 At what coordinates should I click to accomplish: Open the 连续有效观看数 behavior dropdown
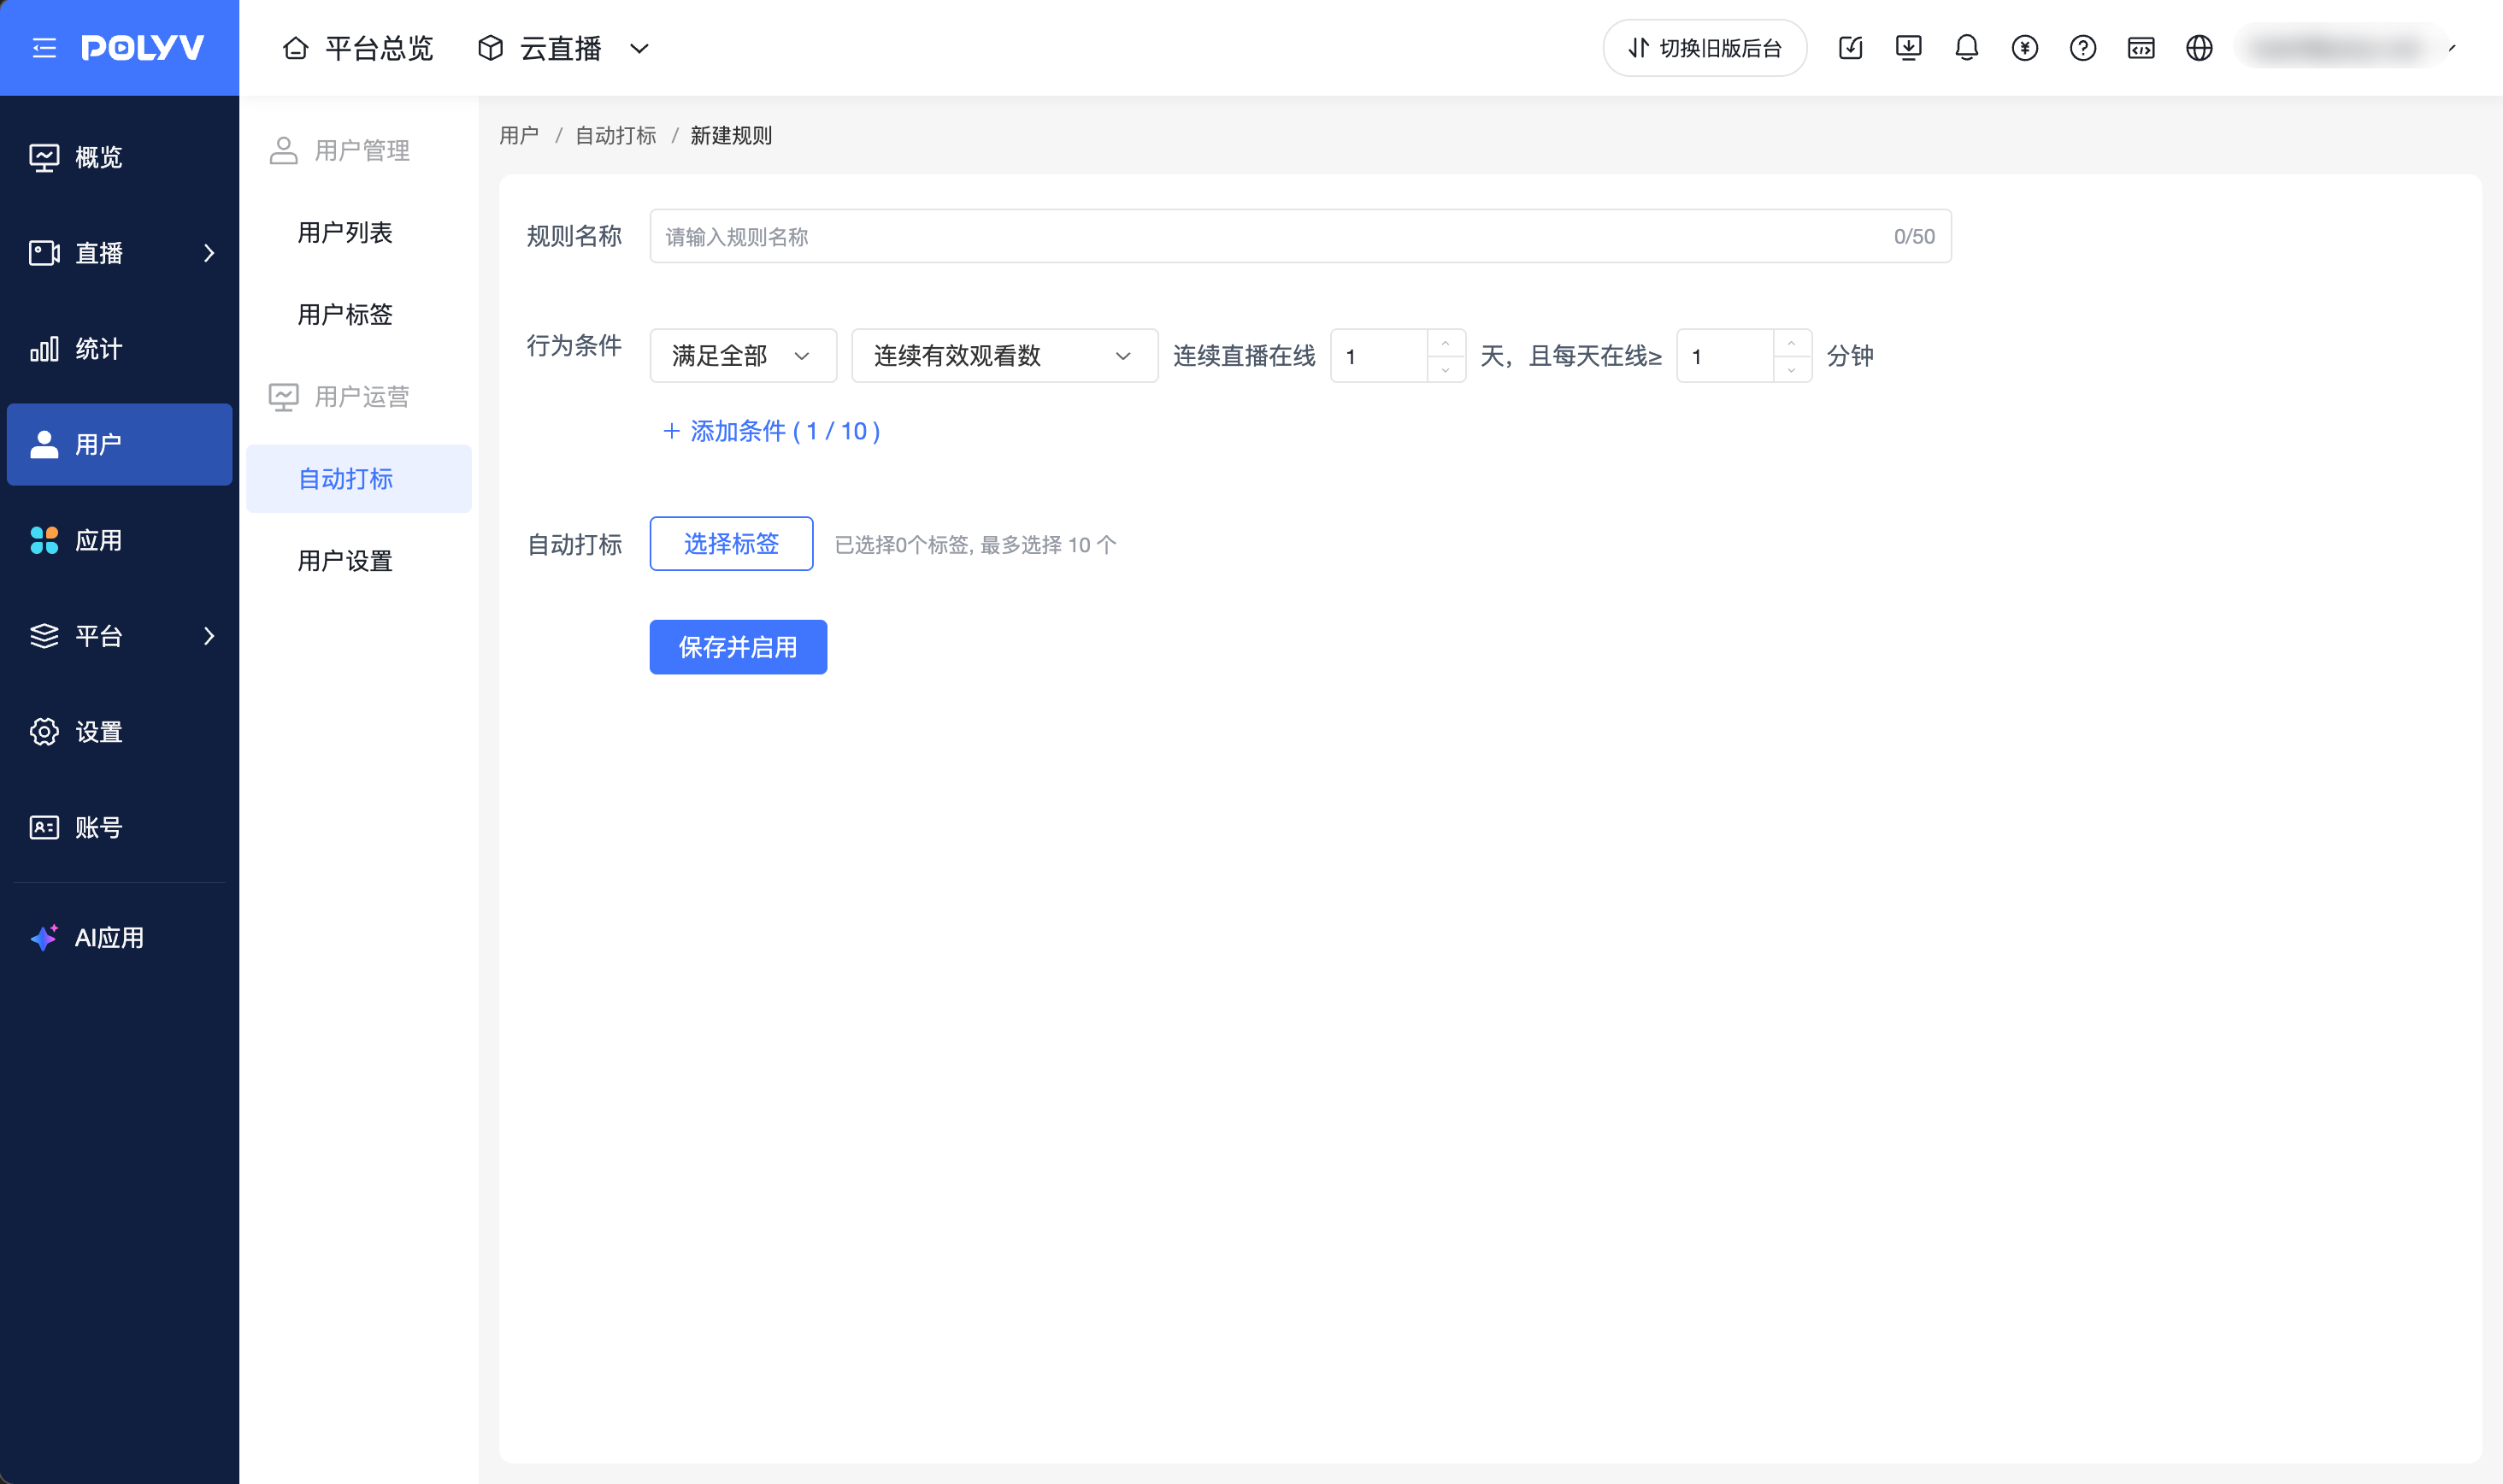1004,356
